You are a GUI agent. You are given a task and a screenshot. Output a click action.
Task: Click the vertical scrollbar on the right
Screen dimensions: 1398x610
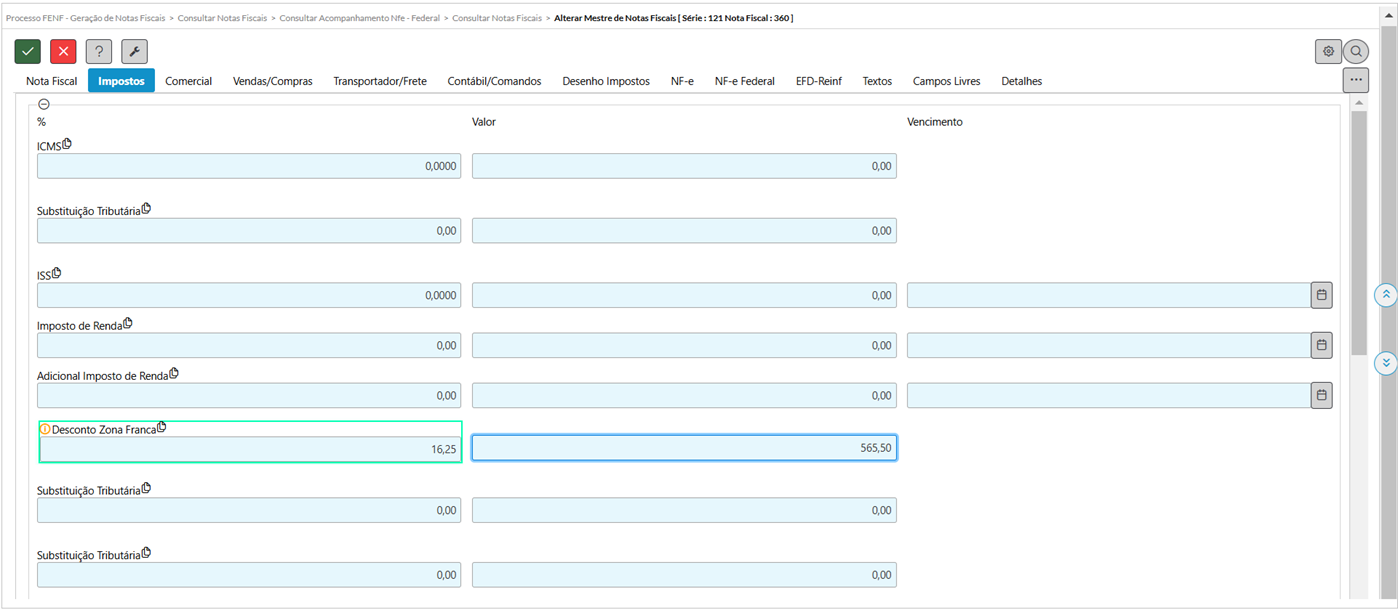pyautogui.click(x=1358, y=232)
